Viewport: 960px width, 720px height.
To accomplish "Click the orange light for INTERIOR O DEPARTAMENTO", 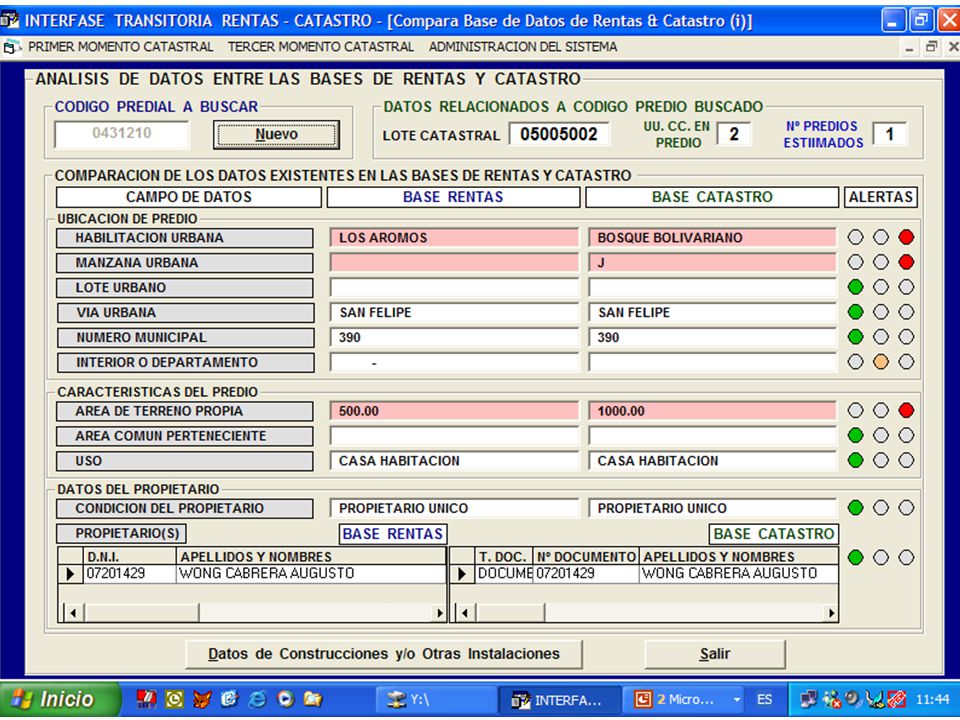I will click(880, 362).
